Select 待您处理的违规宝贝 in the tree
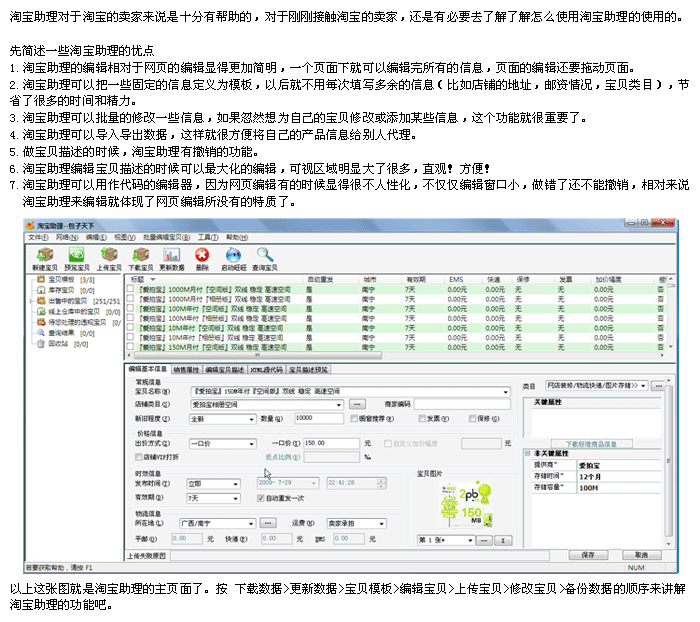Viewport: 700px width, 622px height. pos(79,322)
